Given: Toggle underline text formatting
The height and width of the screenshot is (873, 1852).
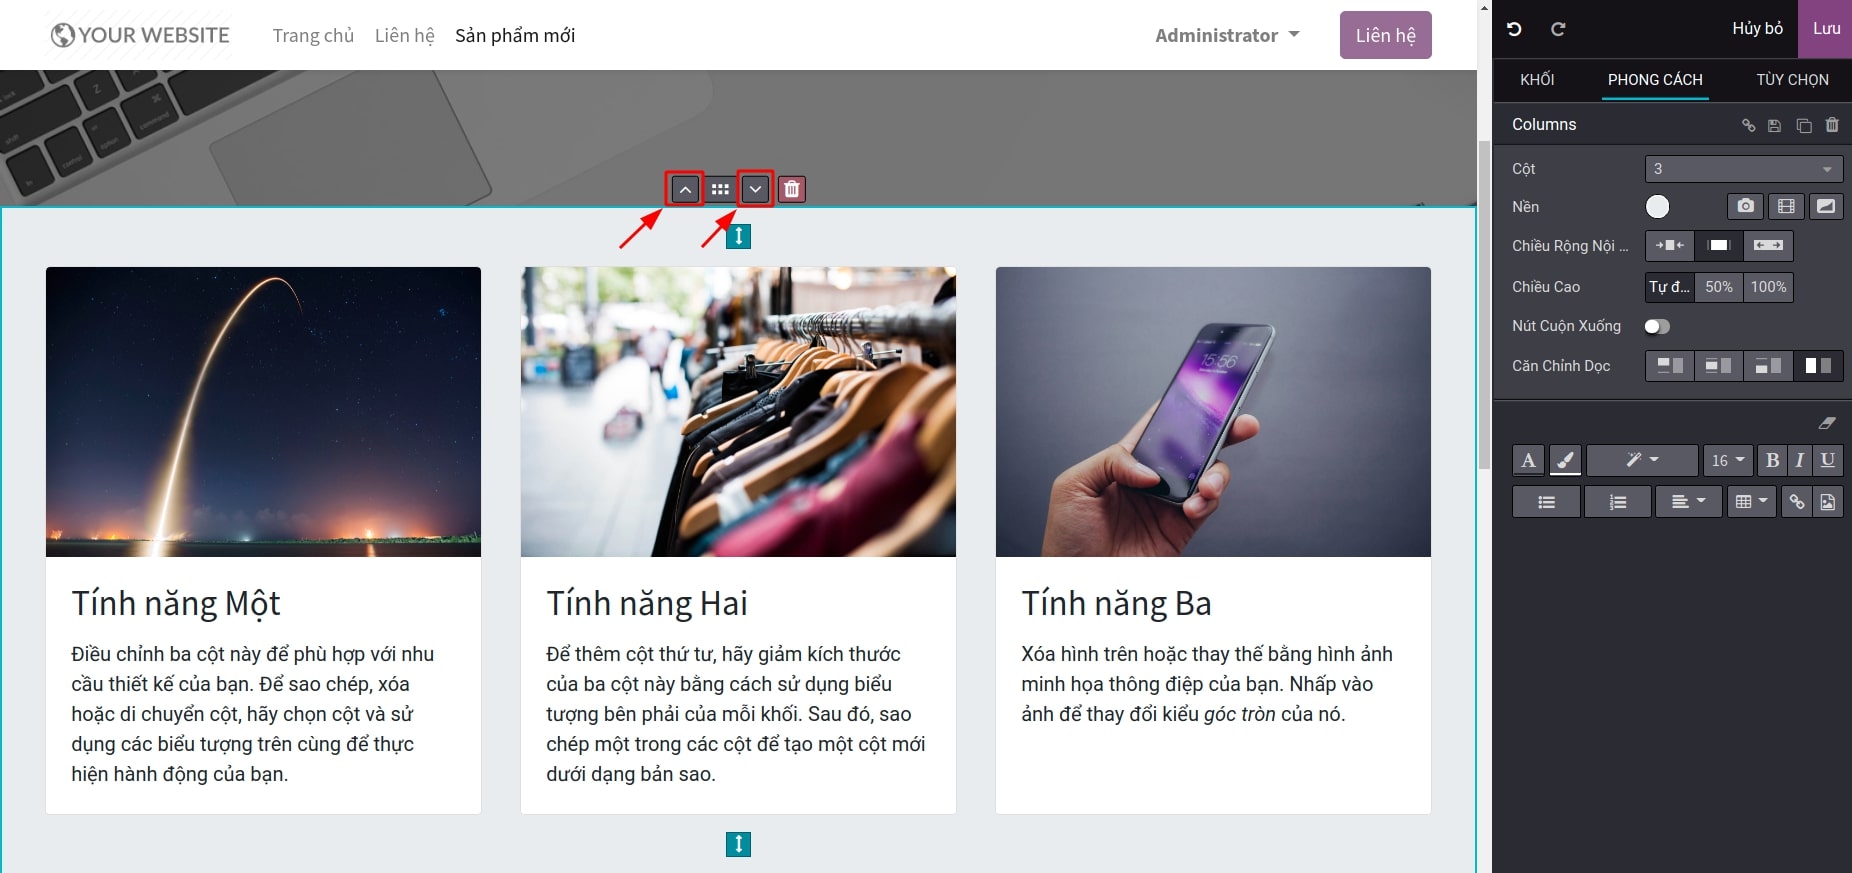Looking at the screenshot, I should coord(1828,460).
